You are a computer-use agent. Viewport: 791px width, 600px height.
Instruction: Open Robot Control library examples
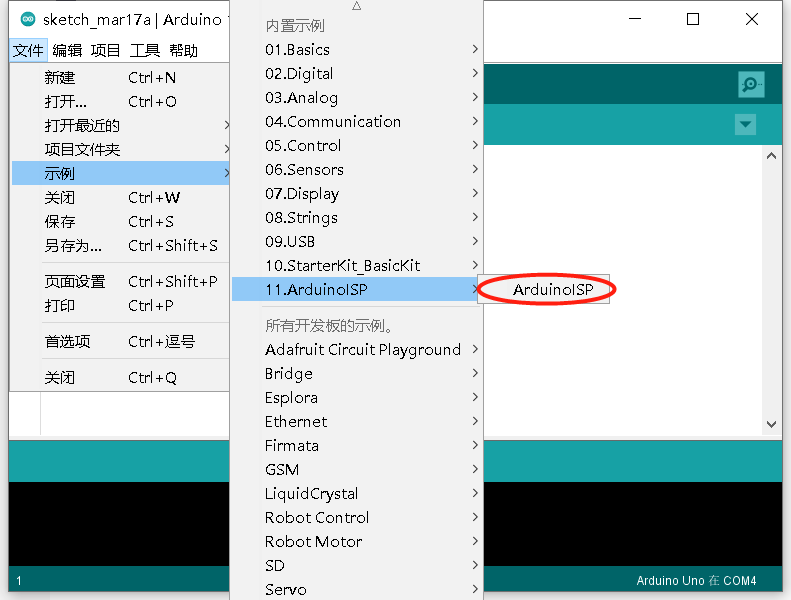point(357,517)
